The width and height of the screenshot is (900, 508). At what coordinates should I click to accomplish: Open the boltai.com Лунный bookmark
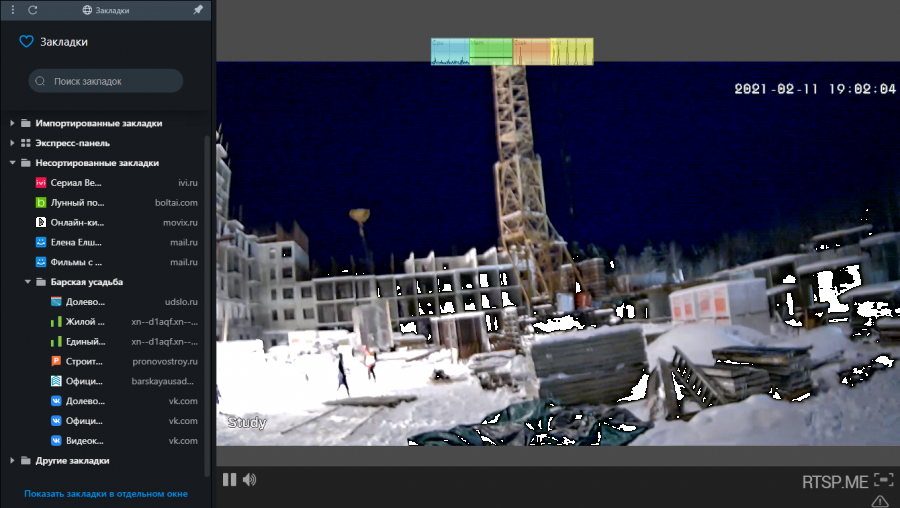click(x=78, y=203)
